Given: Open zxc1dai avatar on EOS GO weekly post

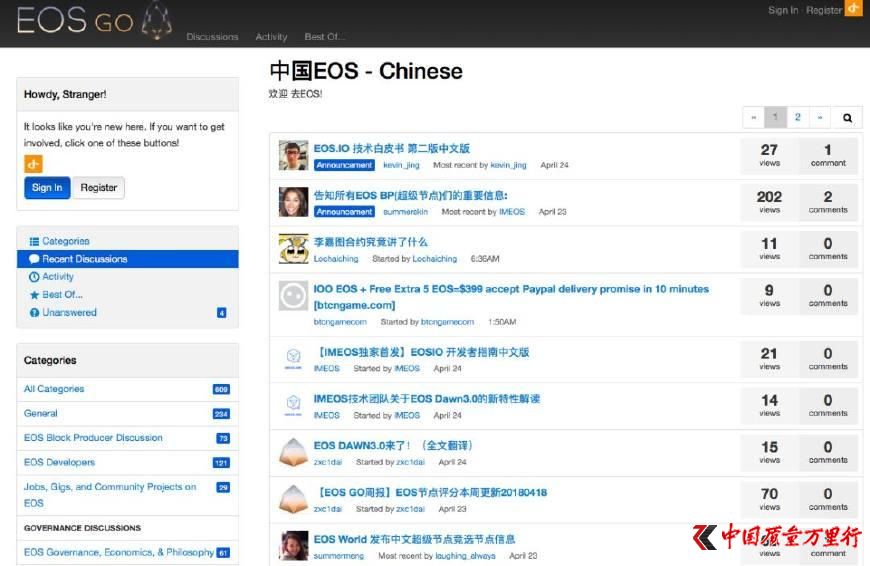Looking at the screenshot, I should point(294,499).
